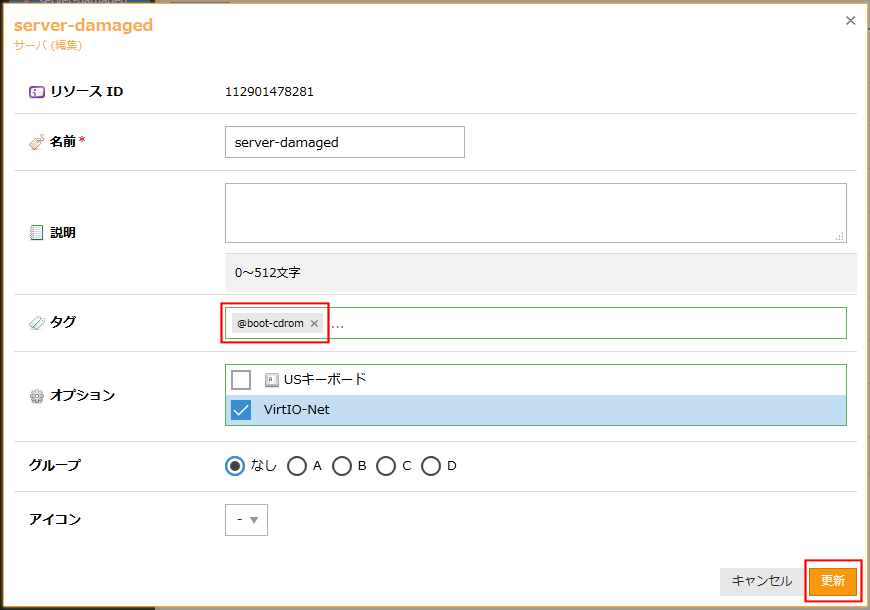Image resolution: width=870 pixels, height=610 pixels.
Task: Click the Resource ID icon
Action: pyautogui.click(x=37, y=92)
